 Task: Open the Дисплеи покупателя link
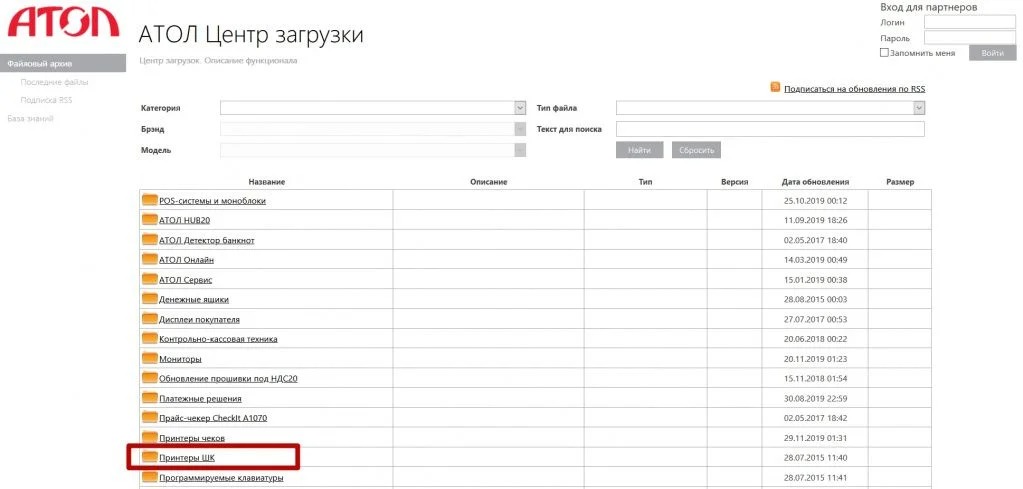coord(200,319)
